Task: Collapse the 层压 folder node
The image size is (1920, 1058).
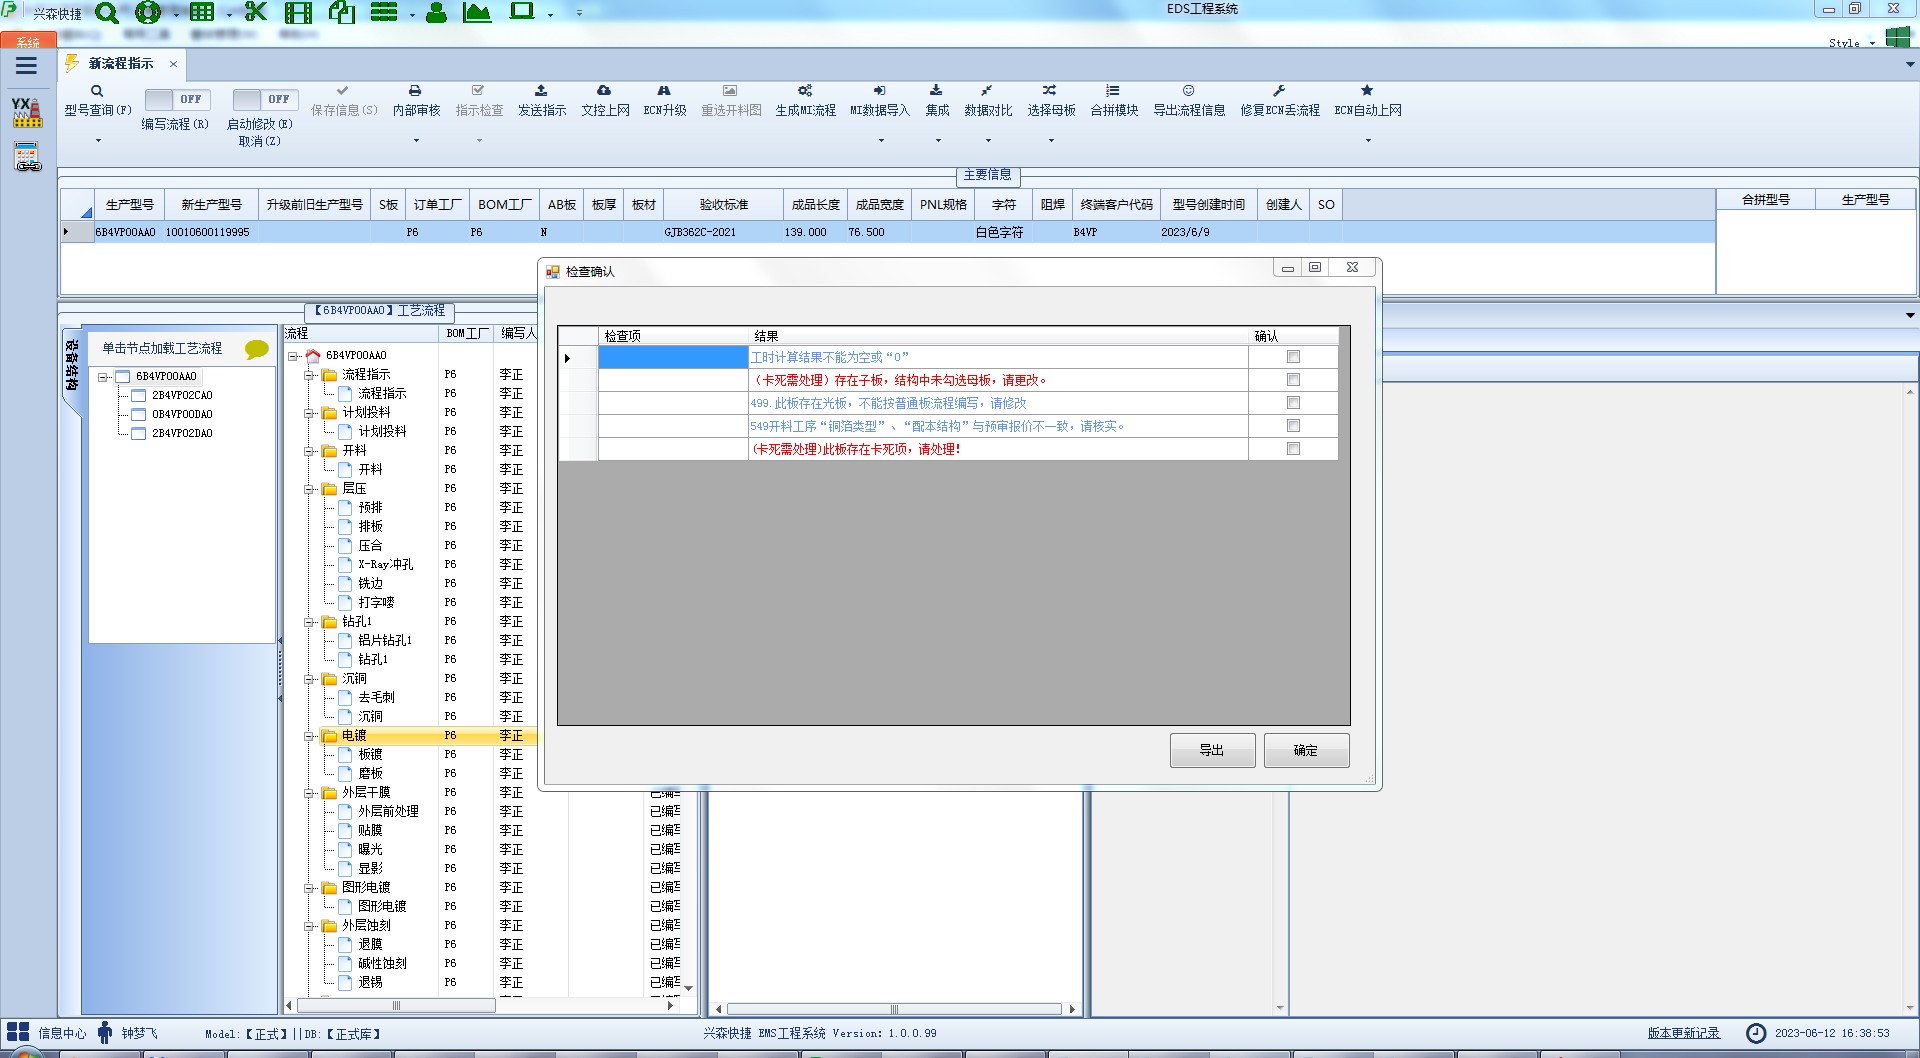Action: pyautogui.click(x=309, y=489)
